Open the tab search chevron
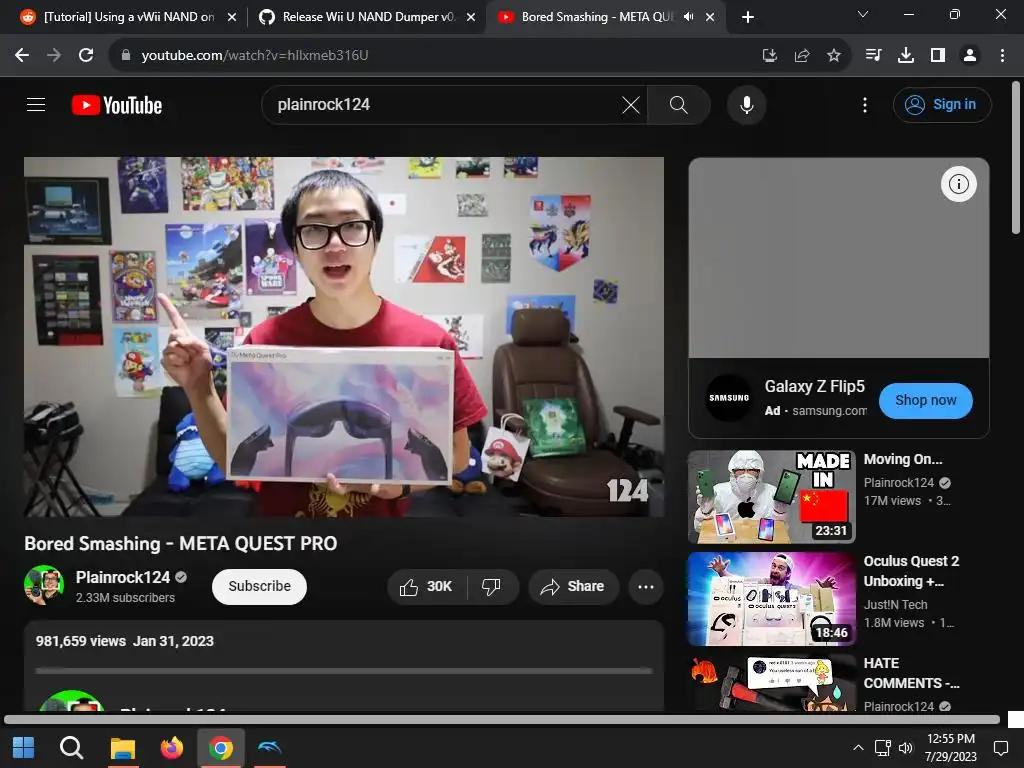This screenshot has height=768, width=1024. 863,14
